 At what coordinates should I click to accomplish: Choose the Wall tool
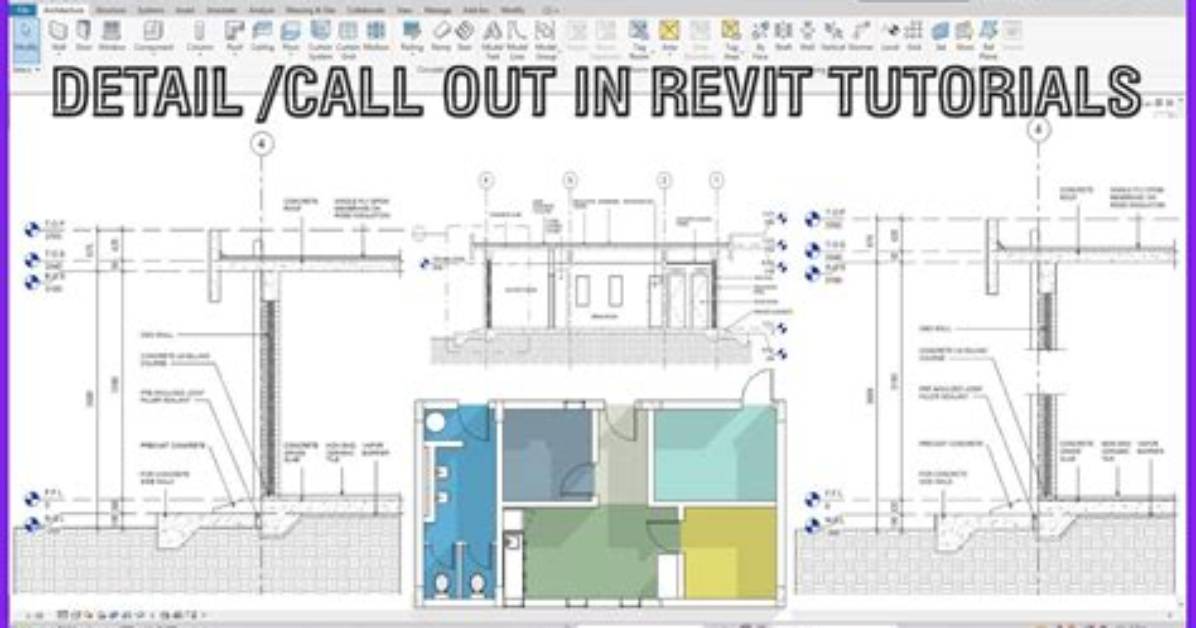pyautogui.click(x=59, y=35)
